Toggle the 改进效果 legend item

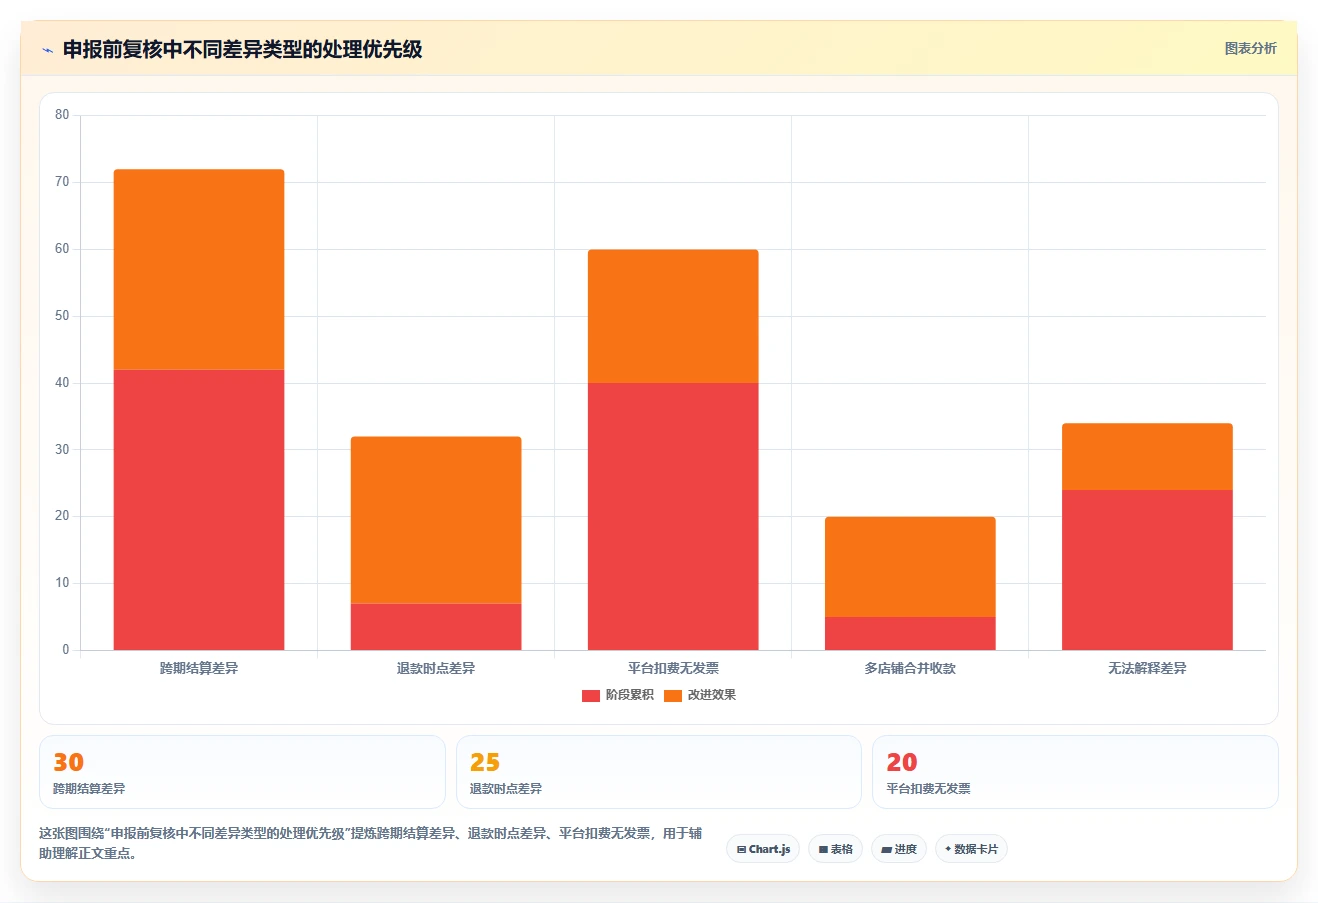pos(700,695)
